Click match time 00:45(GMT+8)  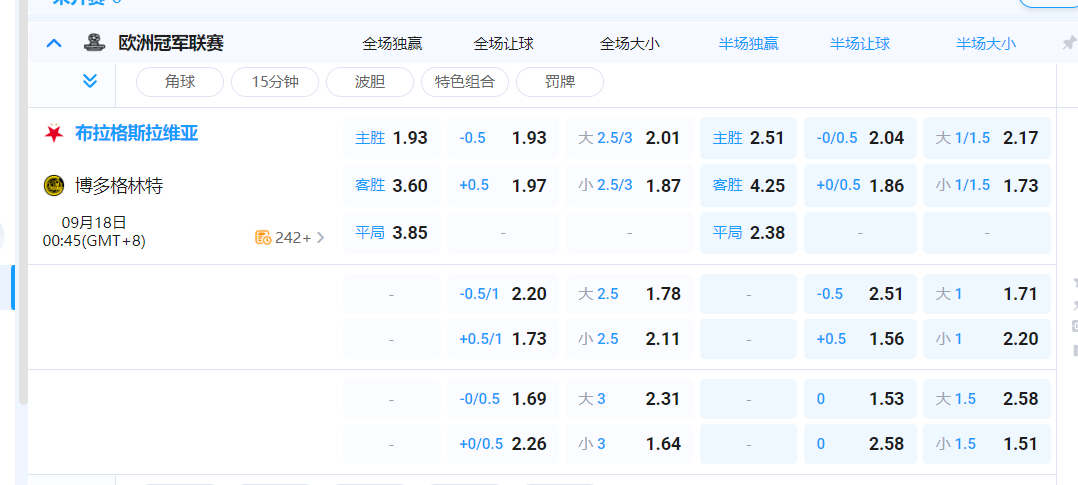94,241
